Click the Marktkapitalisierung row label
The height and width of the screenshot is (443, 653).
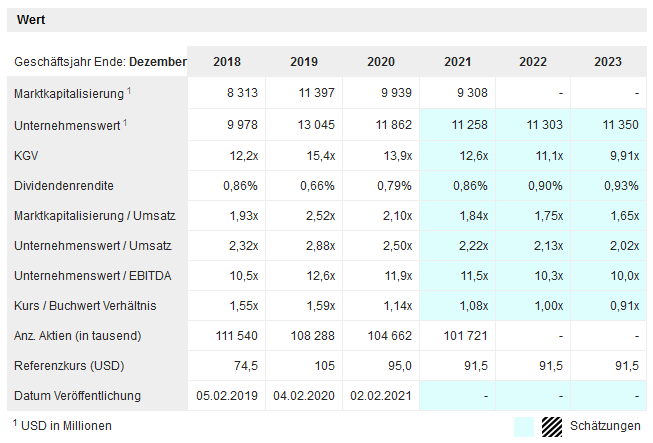coord(69,93)
